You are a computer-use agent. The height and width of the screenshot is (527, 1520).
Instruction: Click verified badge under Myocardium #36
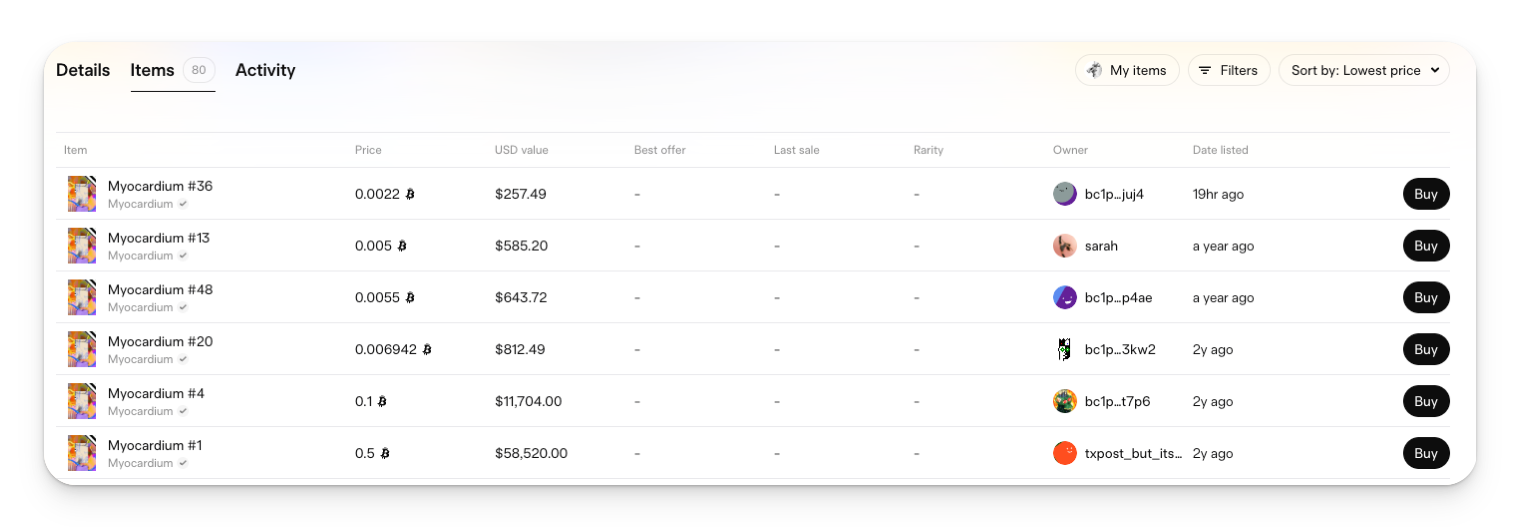183,204
